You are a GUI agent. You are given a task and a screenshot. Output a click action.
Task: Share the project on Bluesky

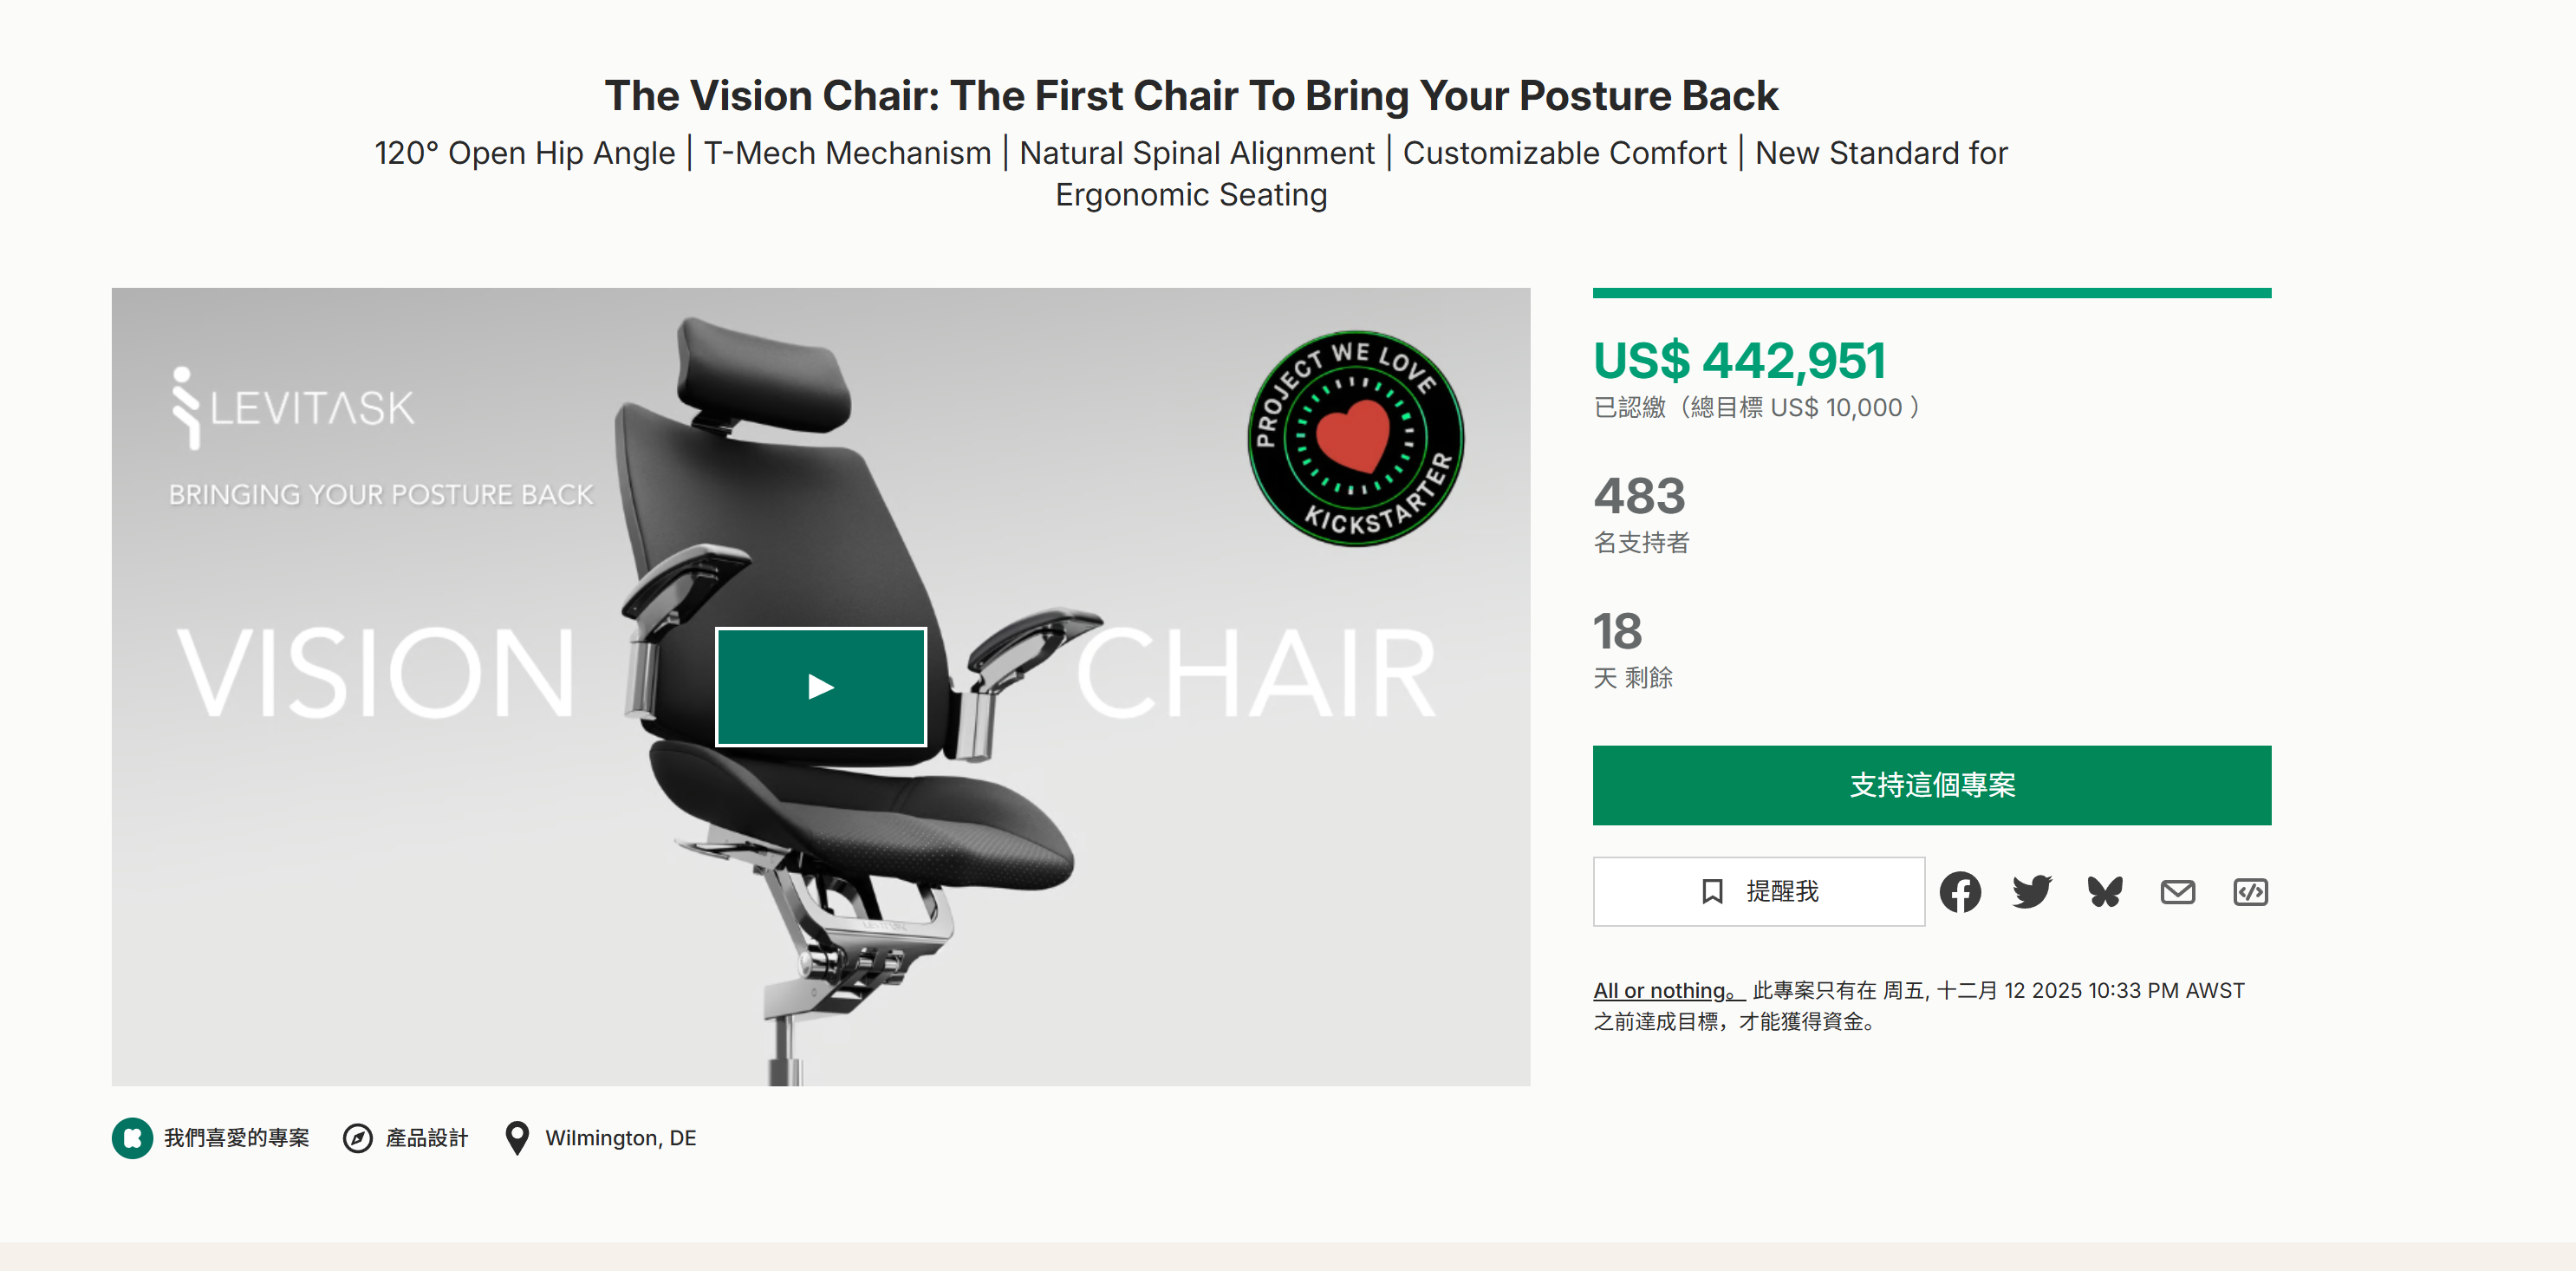pyautogui.click(x=2104, y=891)
